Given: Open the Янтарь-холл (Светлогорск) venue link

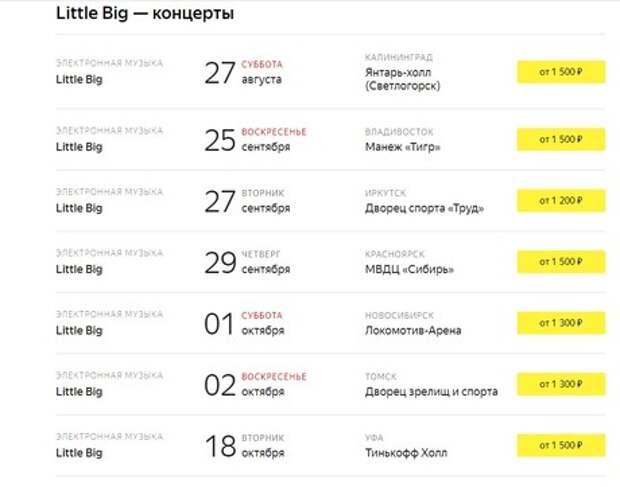Looking at the screenshot, I should pos(403,79).
